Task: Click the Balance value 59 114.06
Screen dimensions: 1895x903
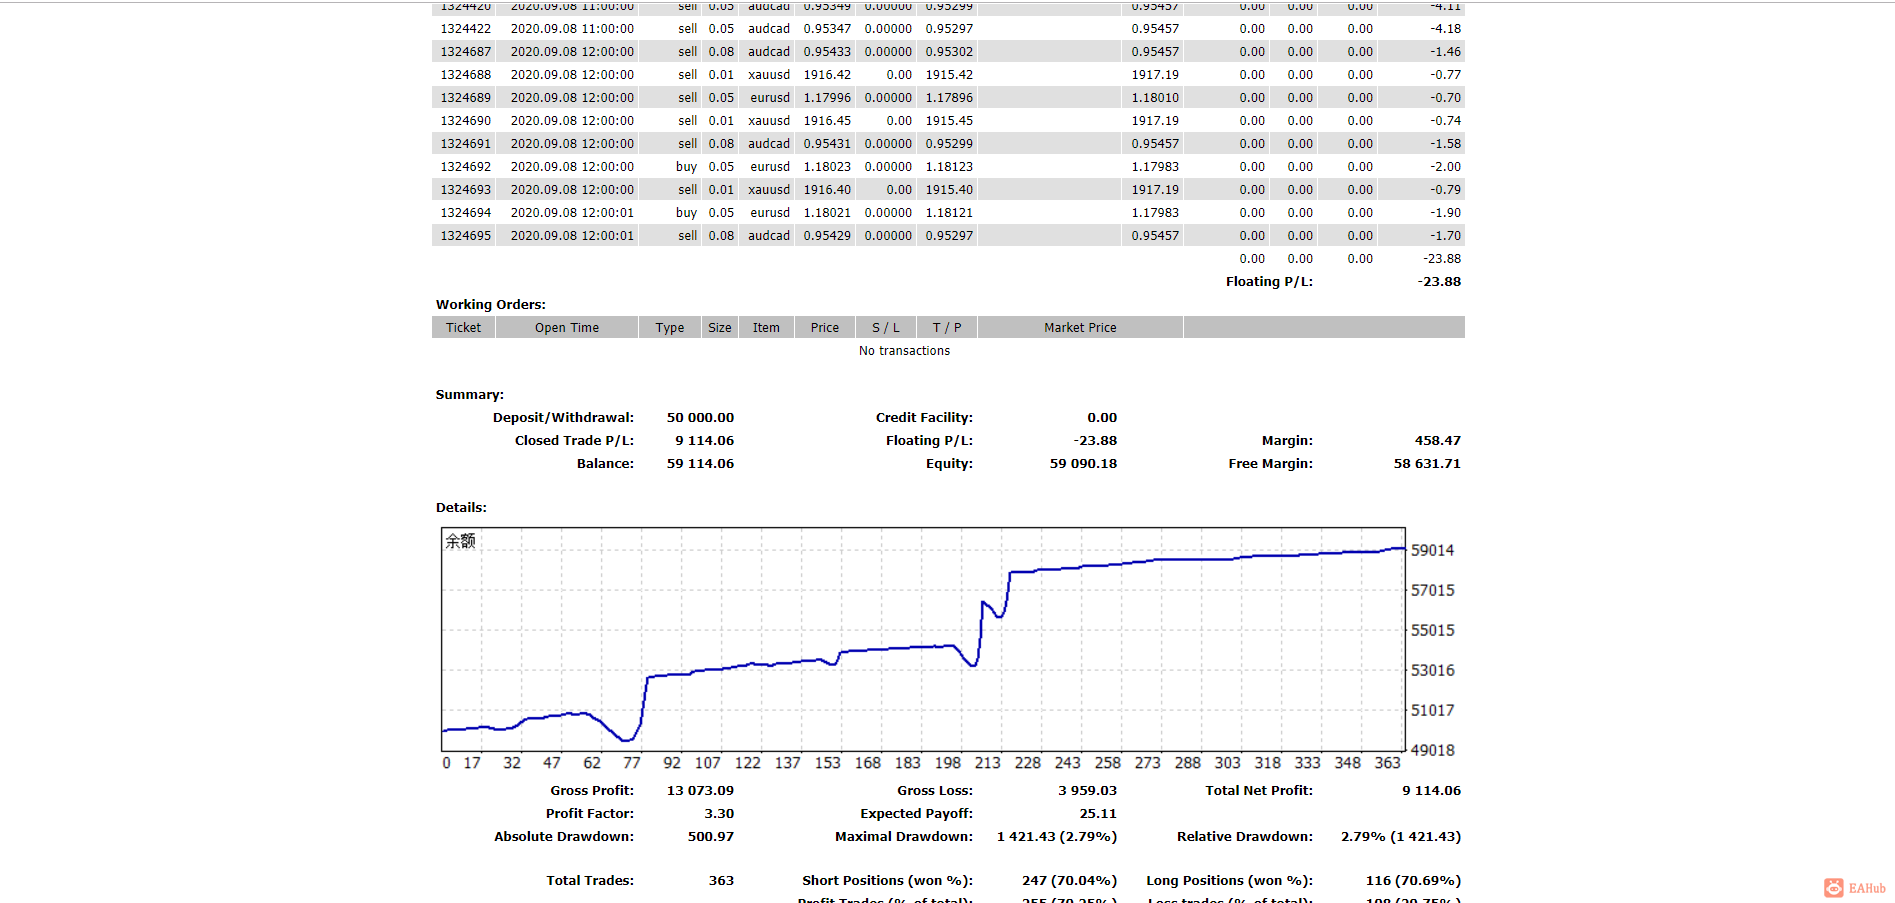Action: [700, 464]
